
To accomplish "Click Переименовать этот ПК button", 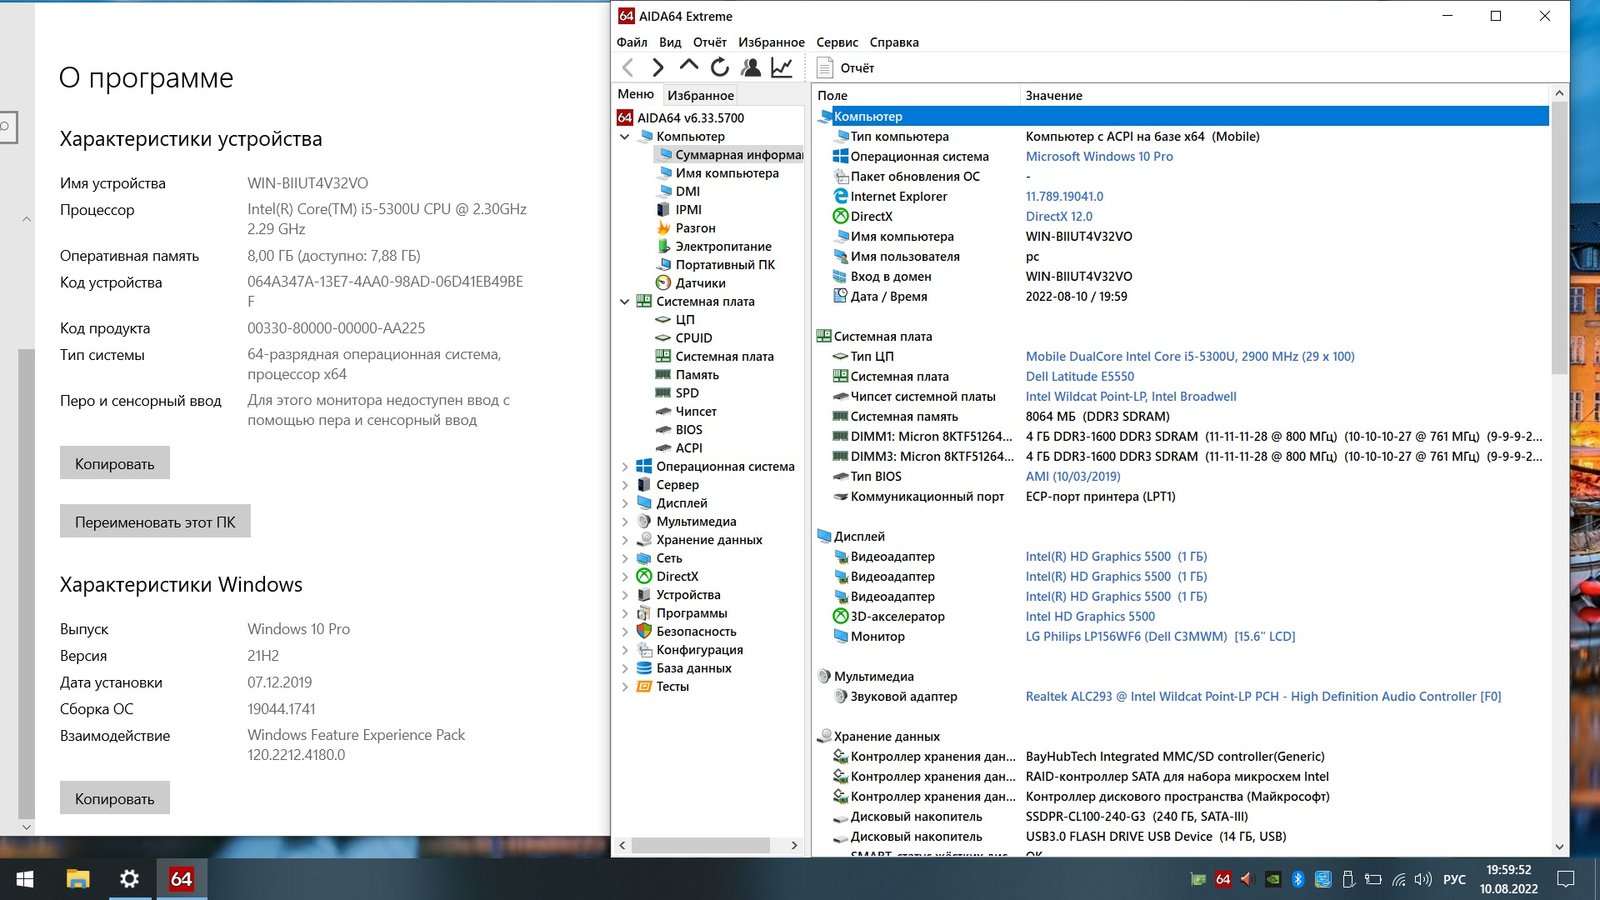I will (x=155, y=521).
